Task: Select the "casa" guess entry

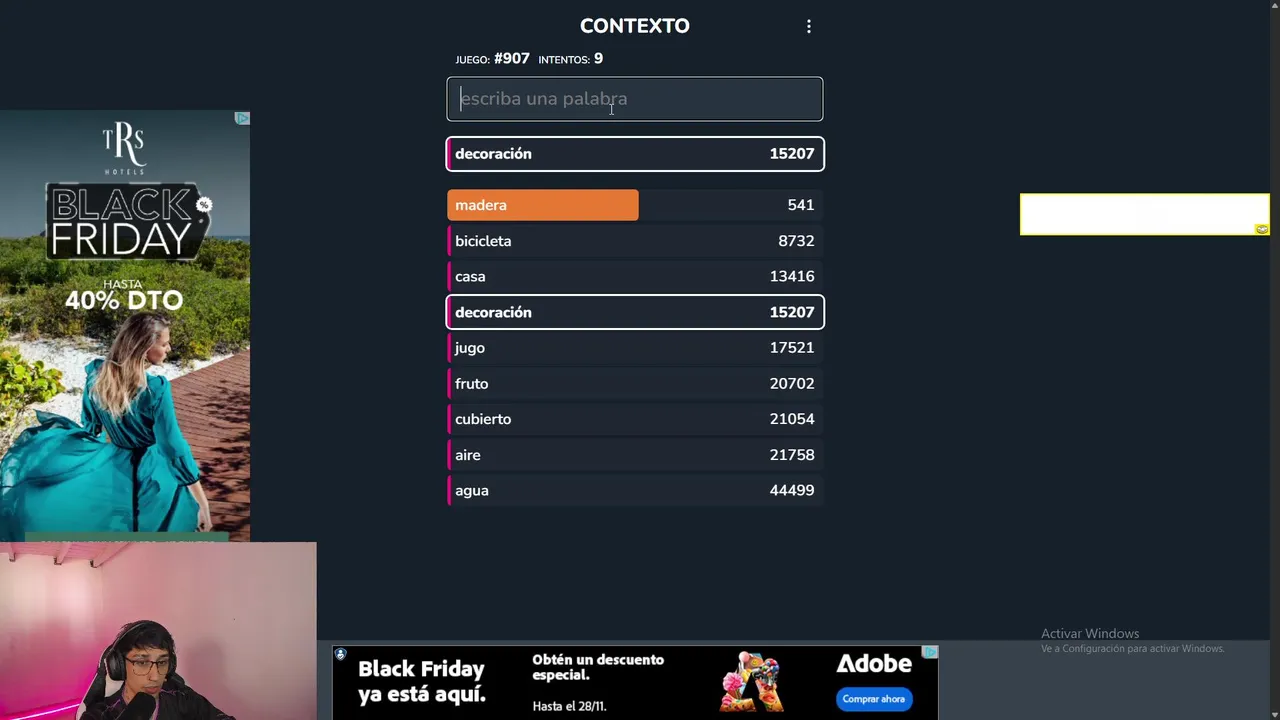Action: (635, 277)
